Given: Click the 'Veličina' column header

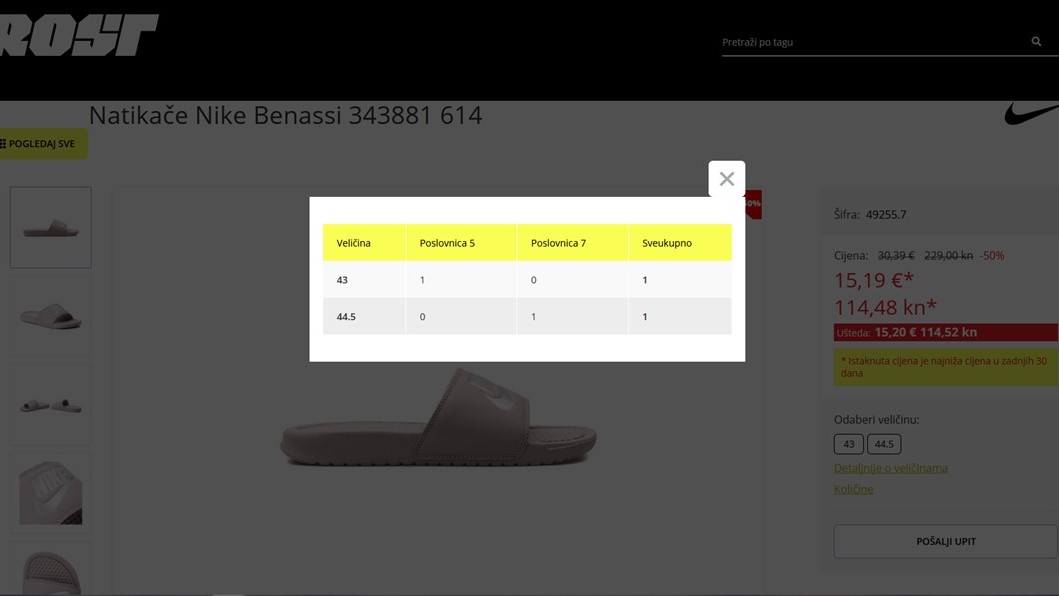Looking at the screenshot, I should point(364,243).
